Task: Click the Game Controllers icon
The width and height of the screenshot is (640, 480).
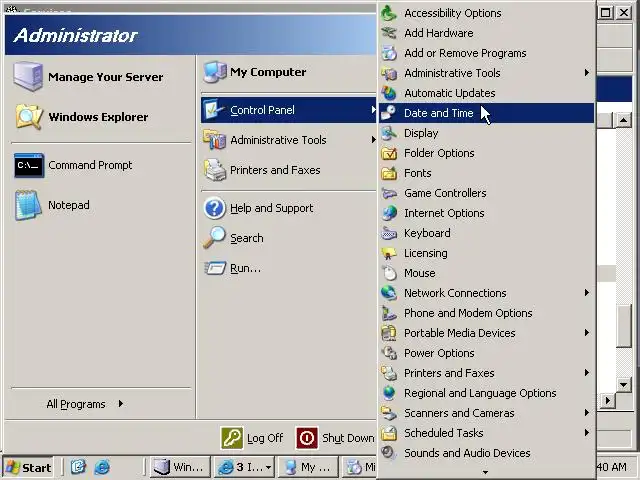Action: click(389, 193)
